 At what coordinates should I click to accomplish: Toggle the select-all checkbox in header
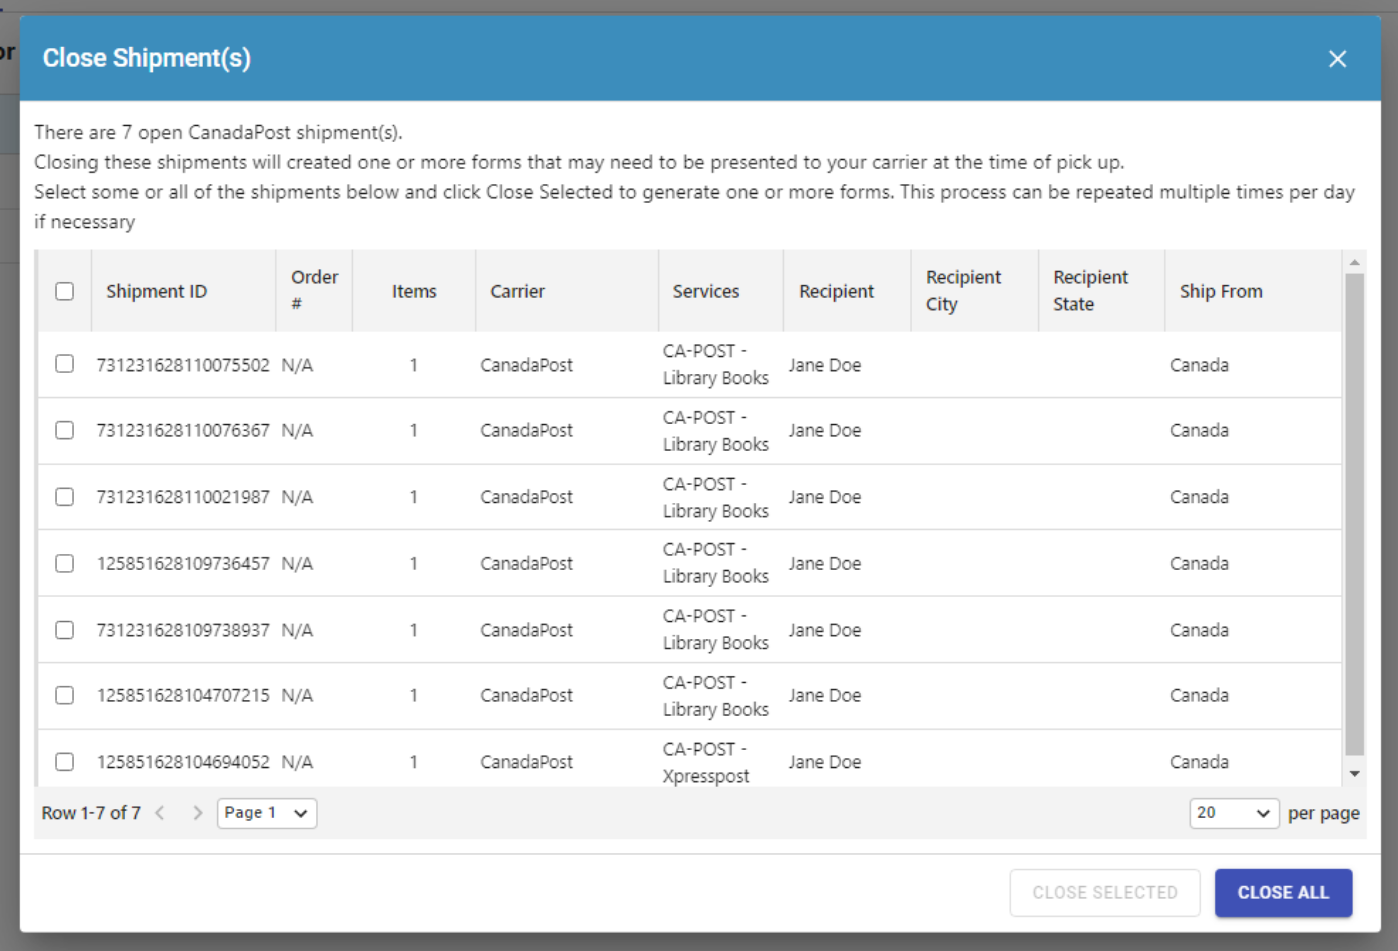(65, 291)
